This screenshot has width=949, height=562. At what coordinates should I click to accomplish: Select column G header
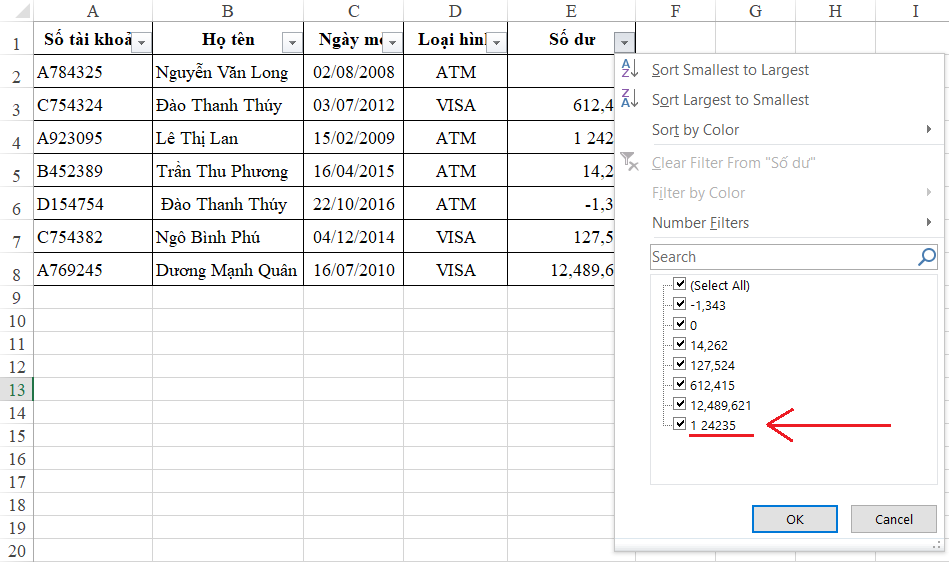coord(755,11)
